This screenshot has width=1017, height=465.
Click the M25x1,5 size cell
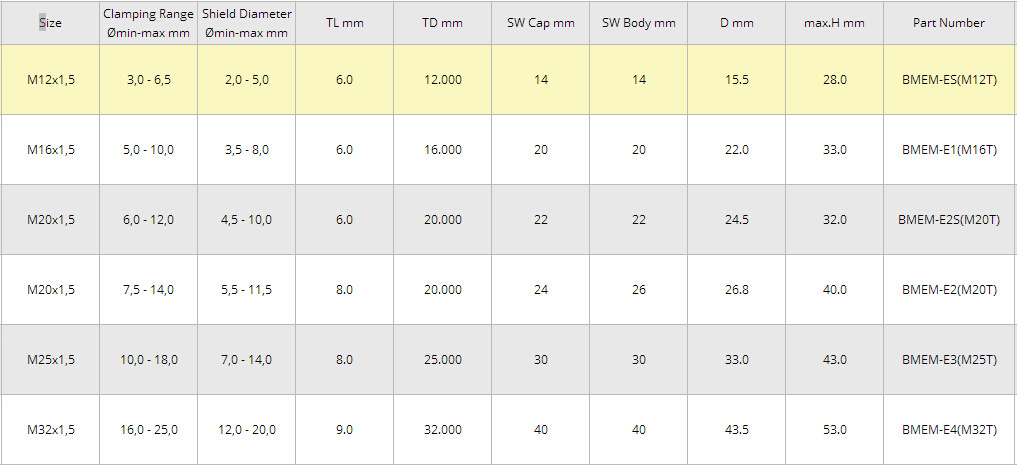pyautogui.click(x=51, y=360)
